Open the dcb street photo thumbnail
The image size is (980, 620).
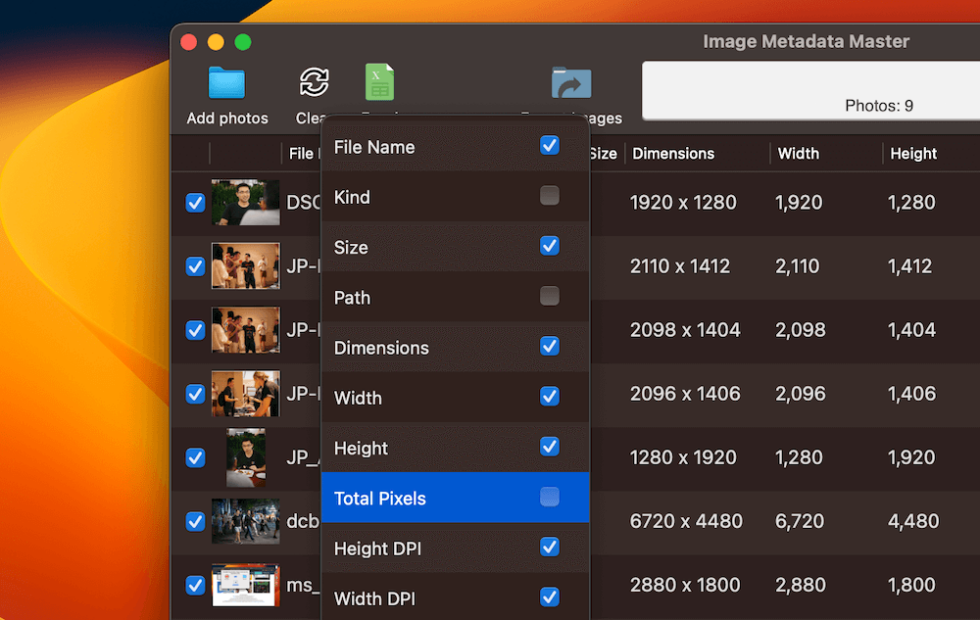246,521
